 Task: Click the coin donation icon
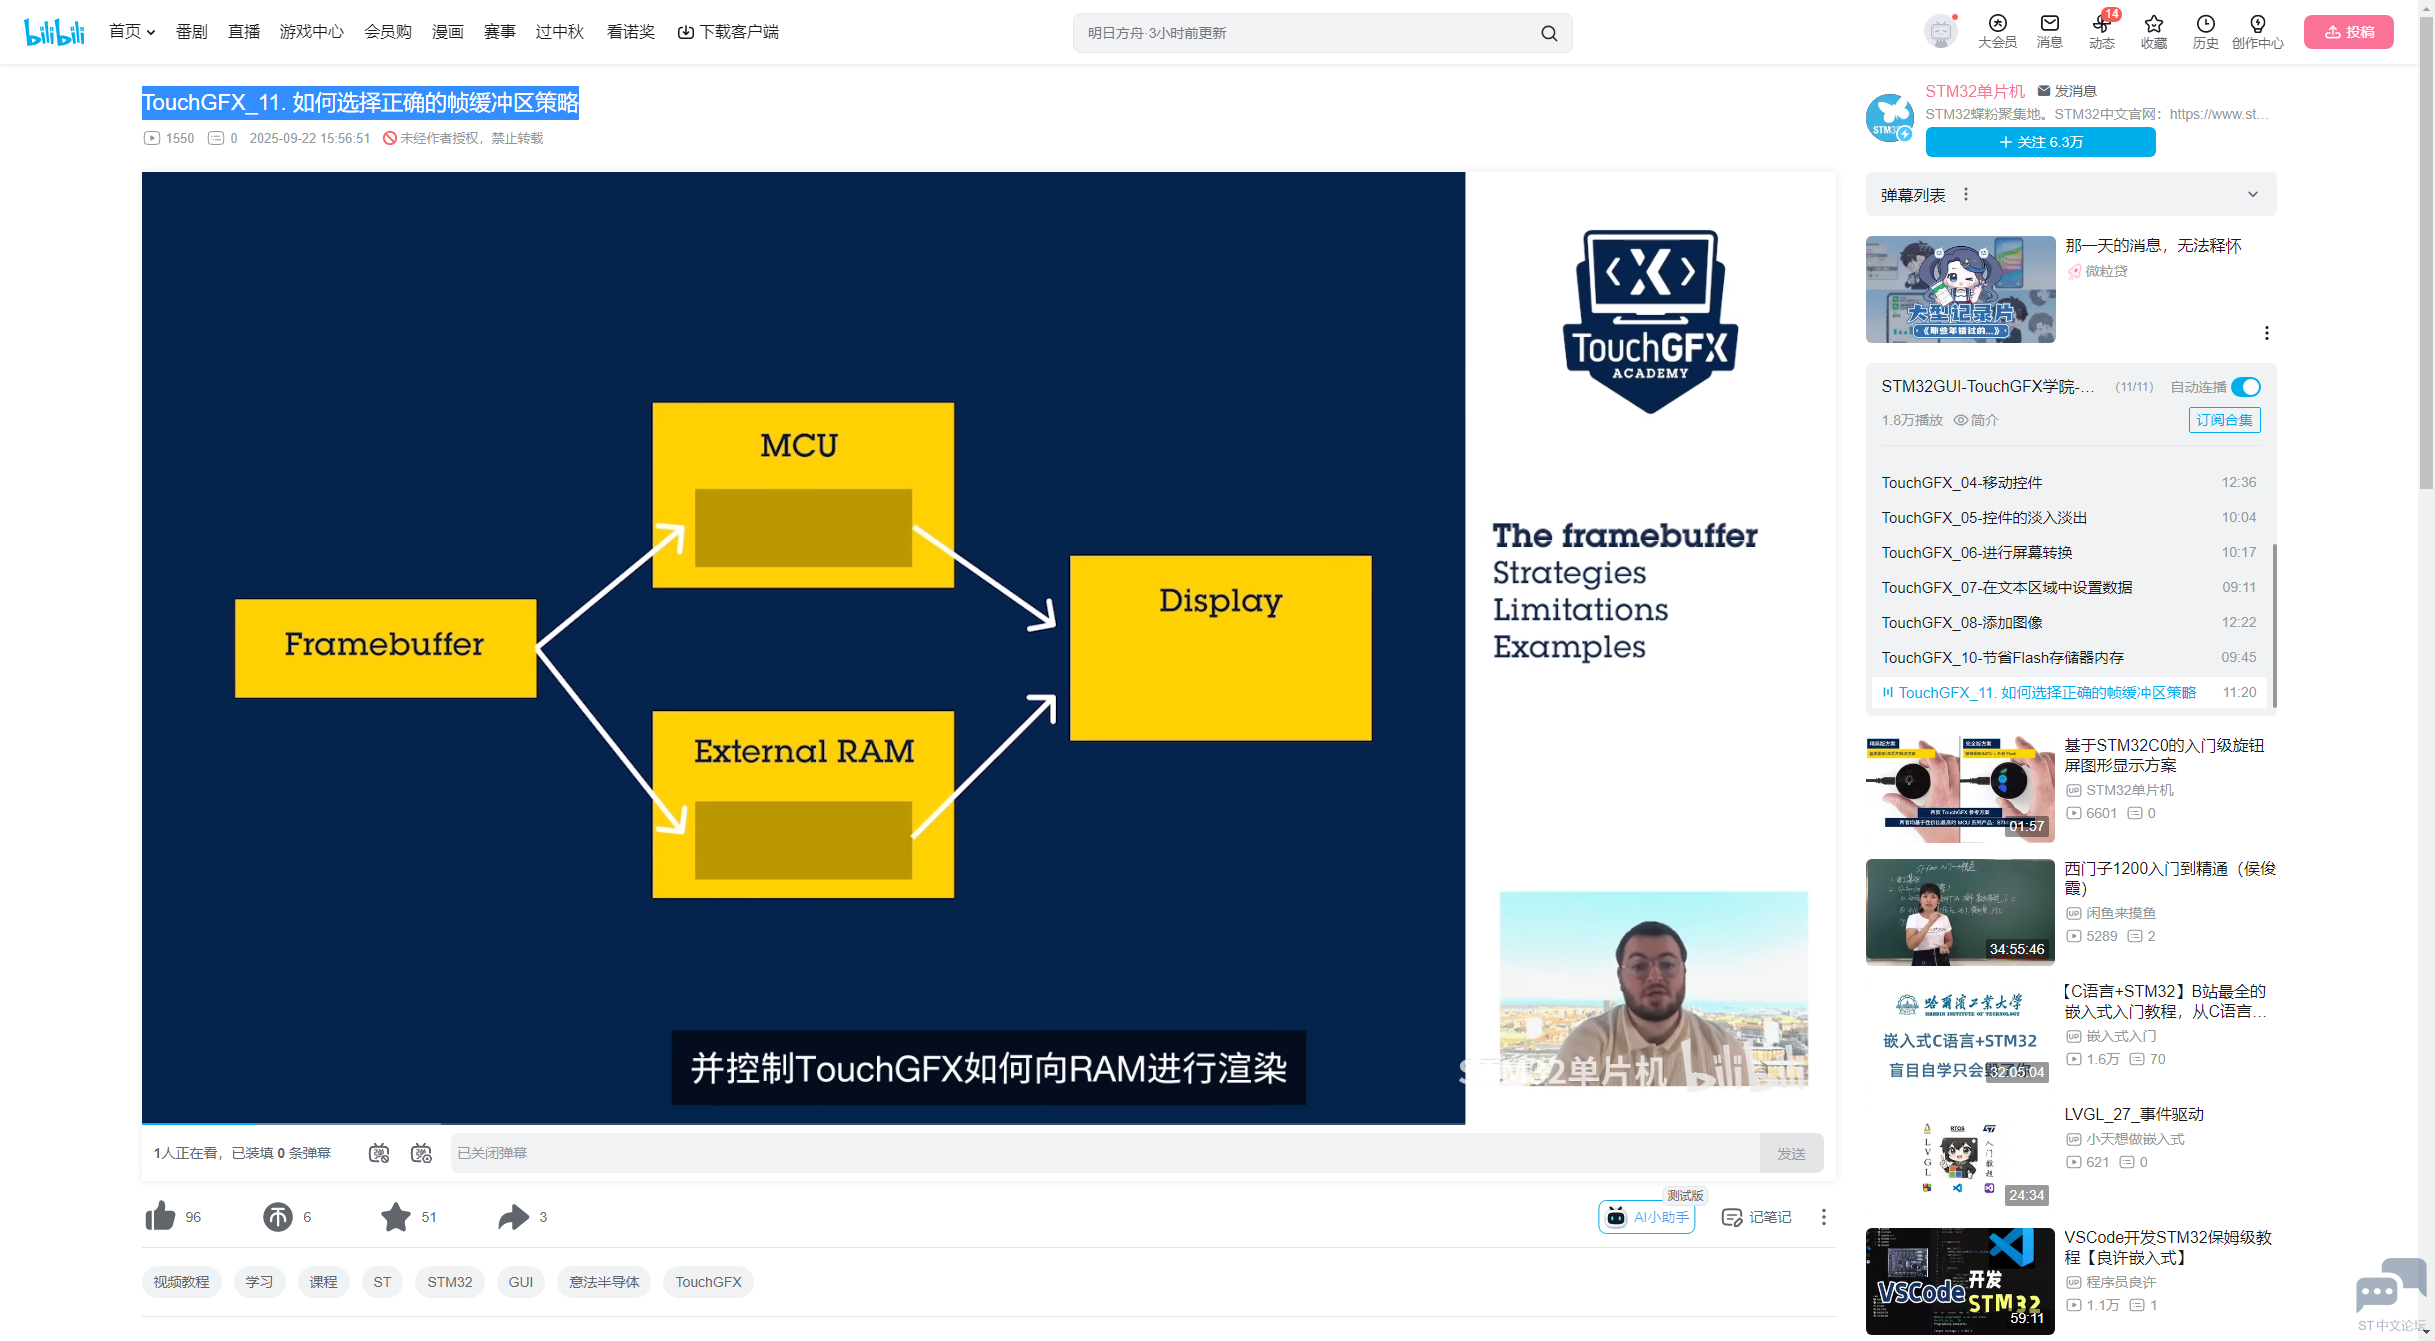277,1216
